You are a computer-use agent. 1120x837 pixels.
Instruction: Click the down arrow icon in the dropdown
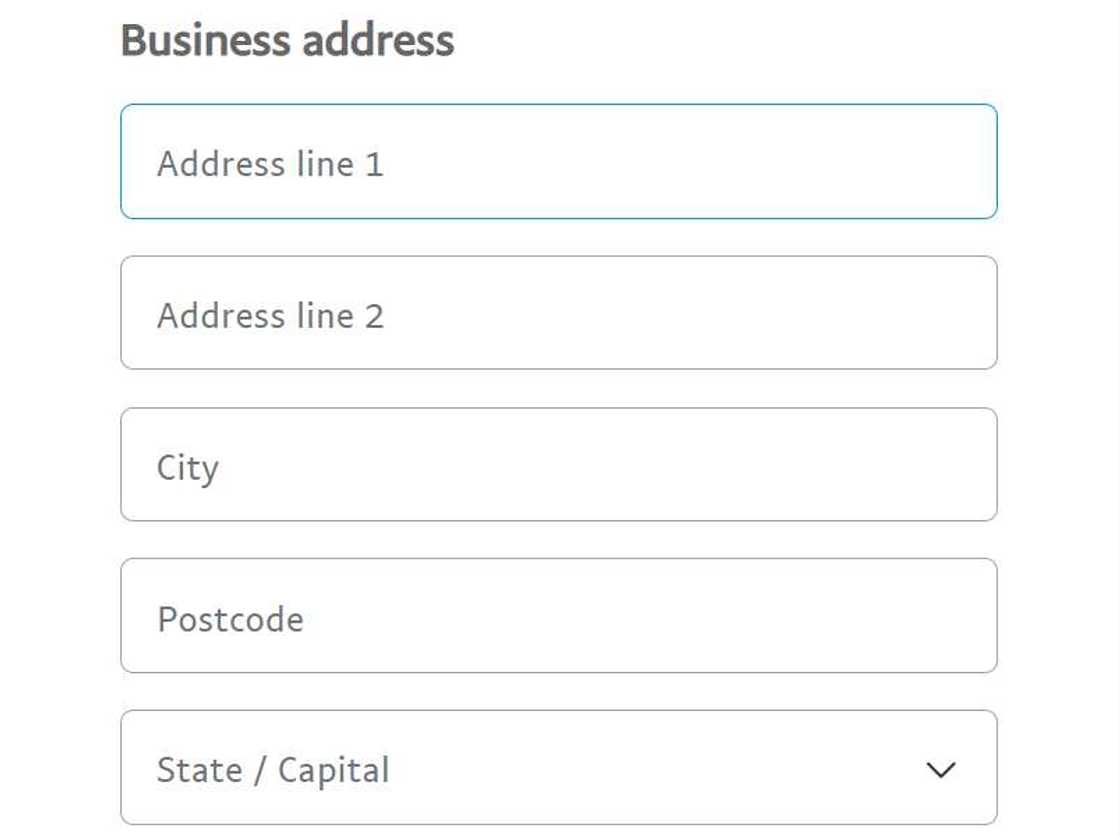(938, 769)
